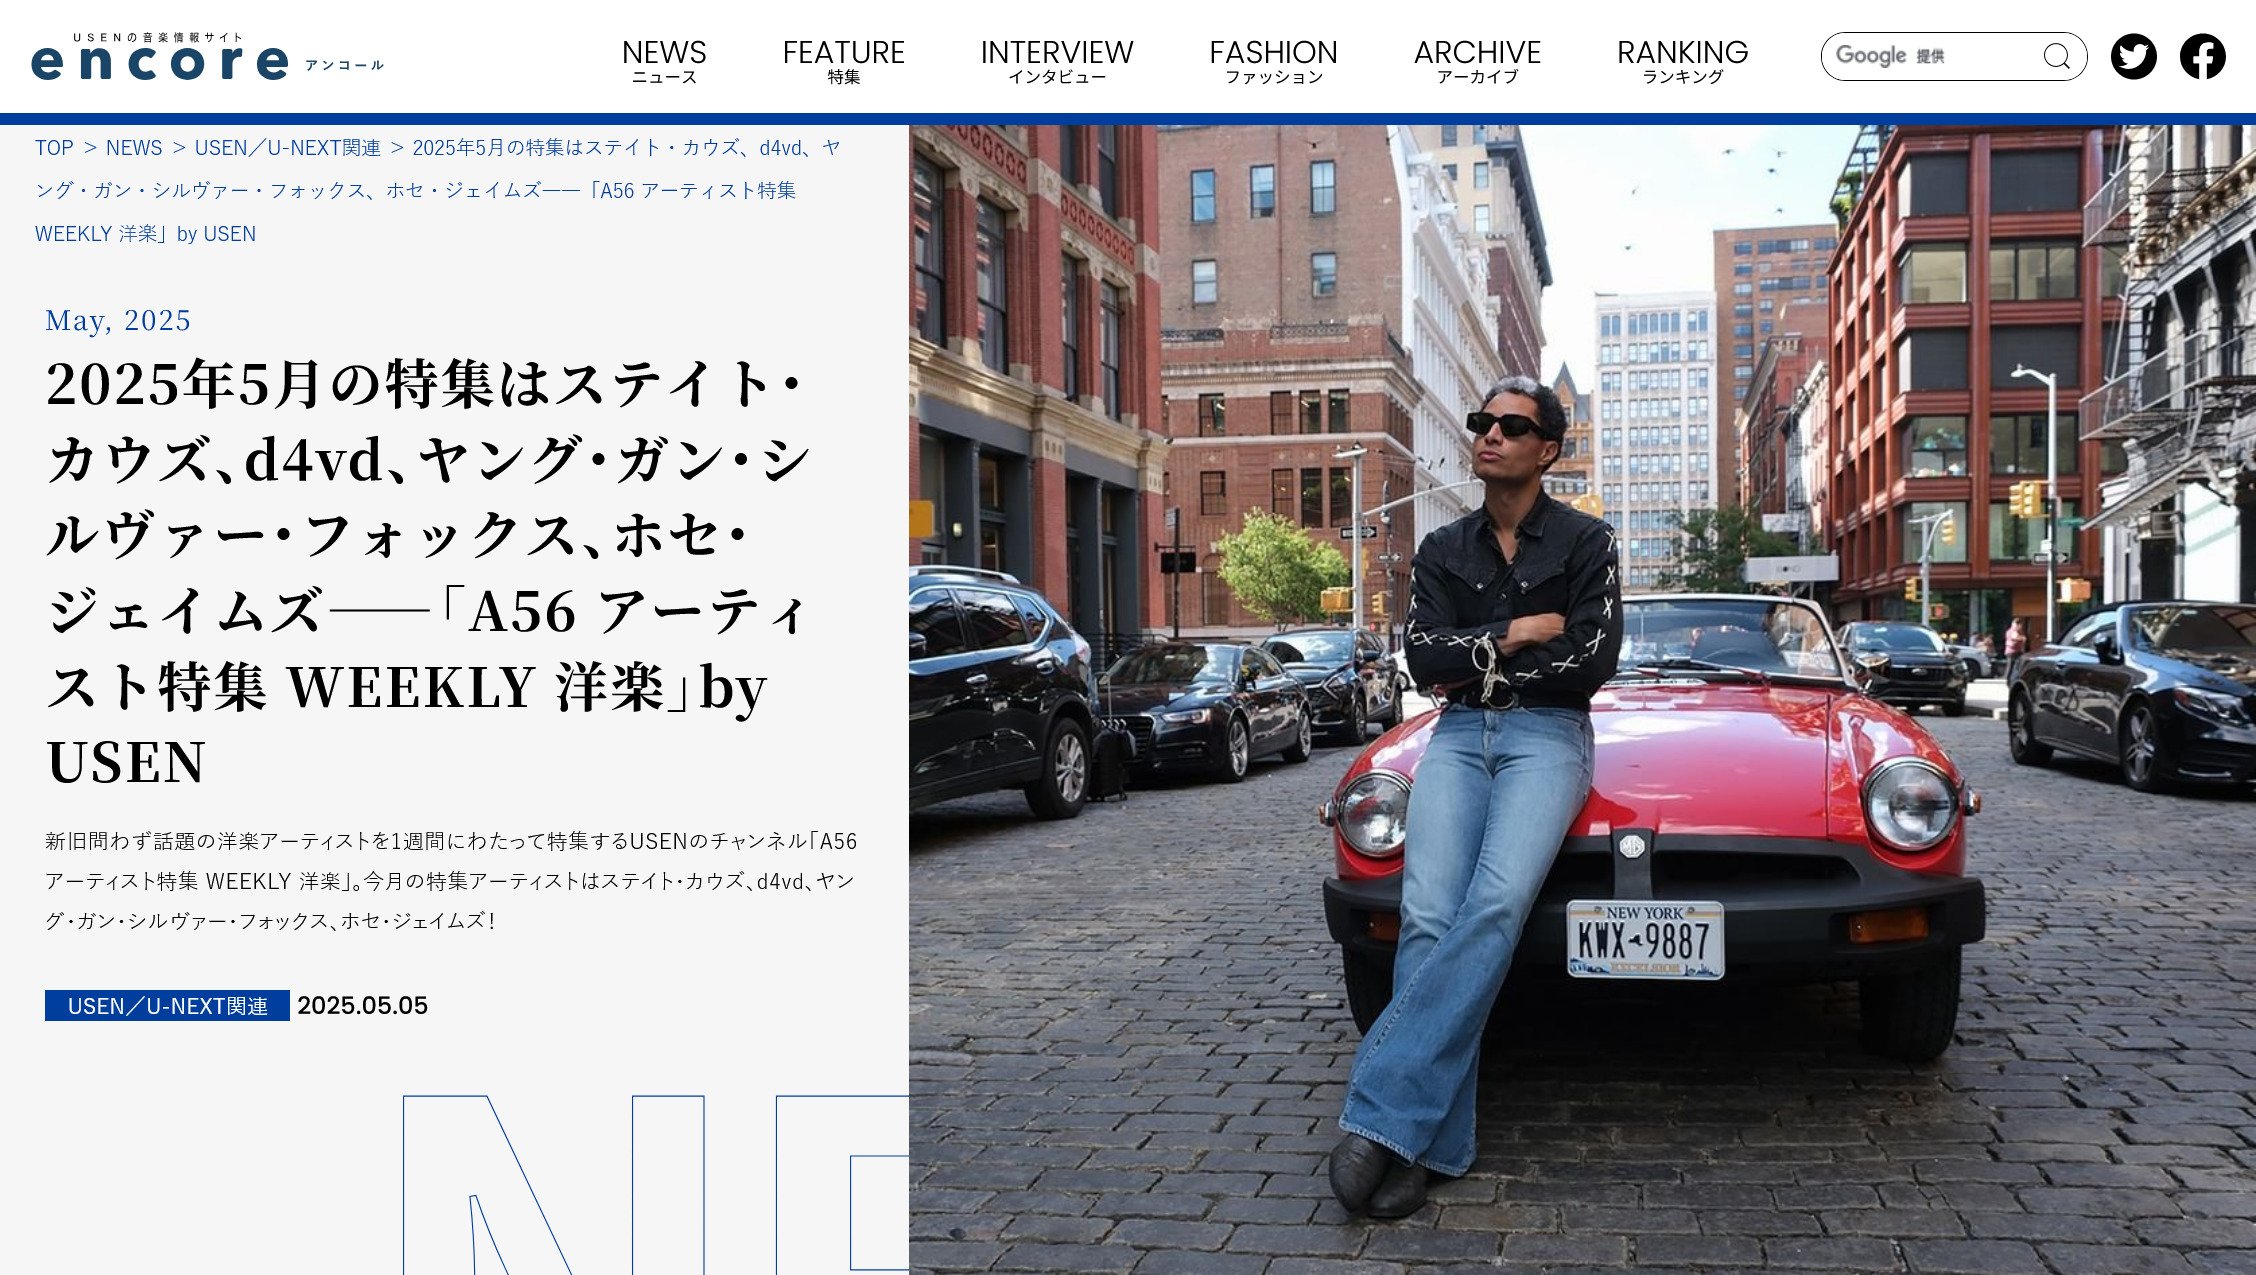This screenshot has width=2256, height=1275.
Task: Open the FEATURE menu item
Action: (843, 60)
